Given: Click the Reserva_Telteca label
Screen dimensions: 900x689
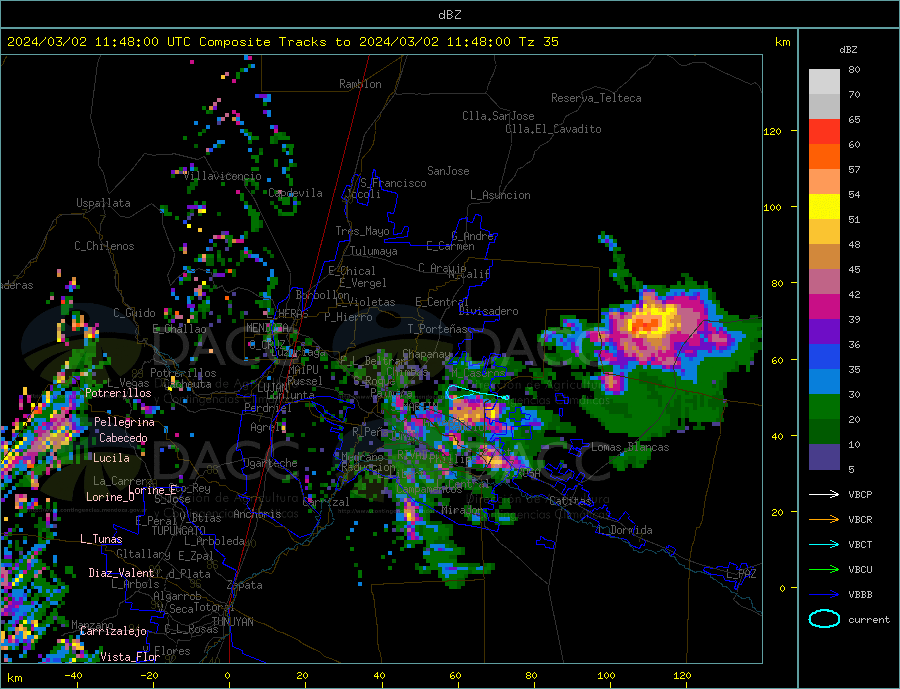Looking at the screenshot, I should (x=596, y=98).
